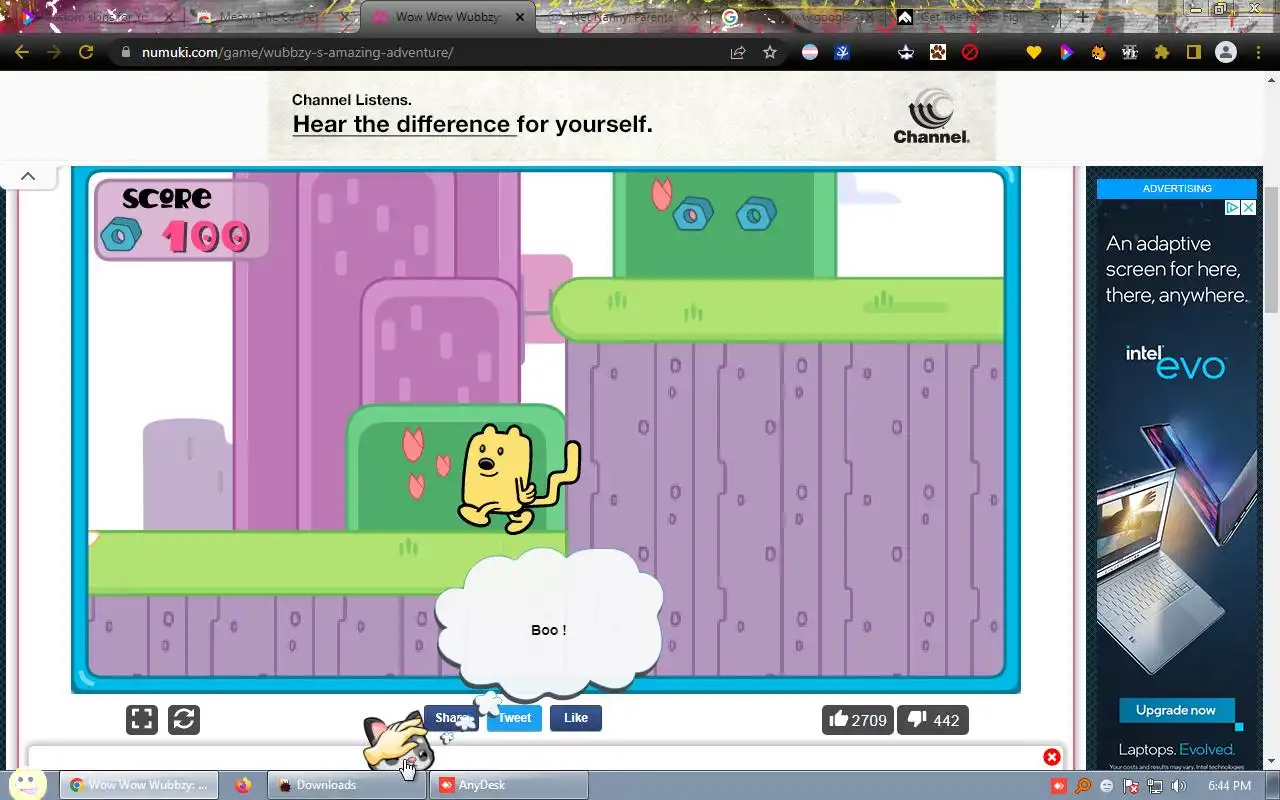Click the thumbs down button with 442 votes
Viewport: 1280px width, 800px height.
point(933,720)
